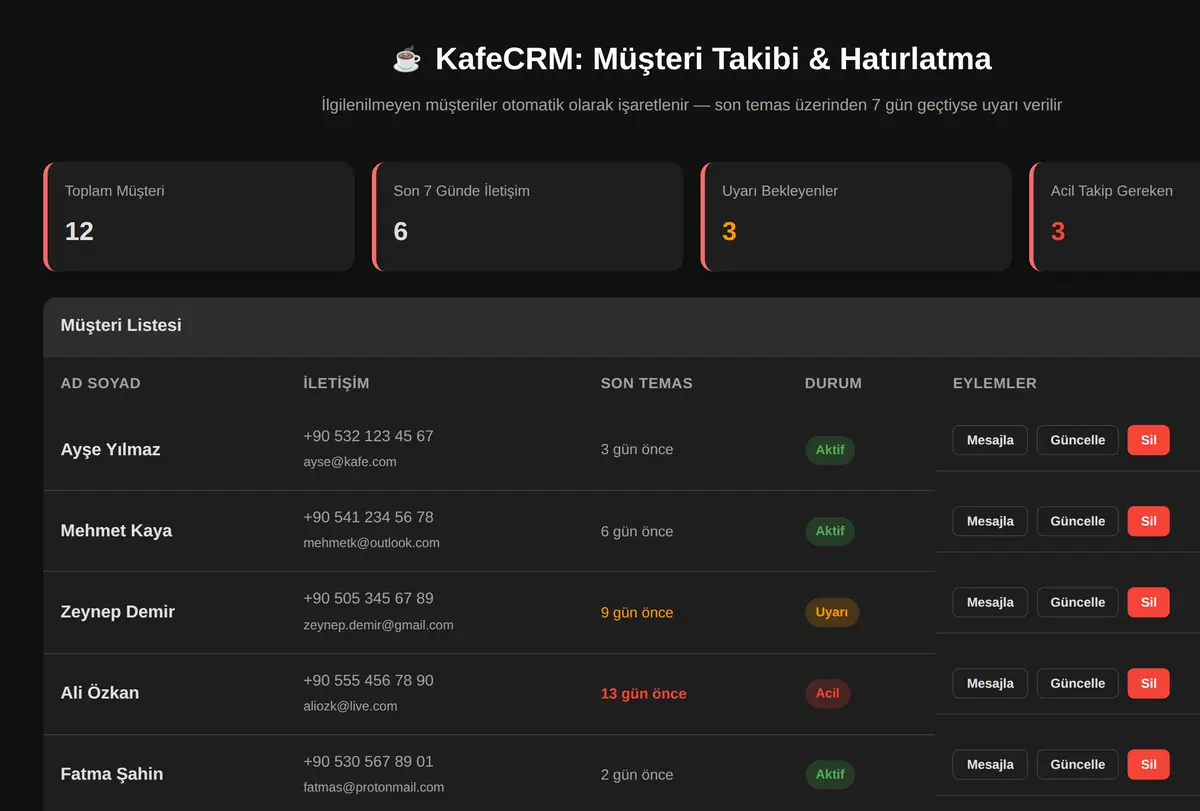Delete Mehmet Kaya using Sil button

pyautogui.click(x=1148, y=521)
